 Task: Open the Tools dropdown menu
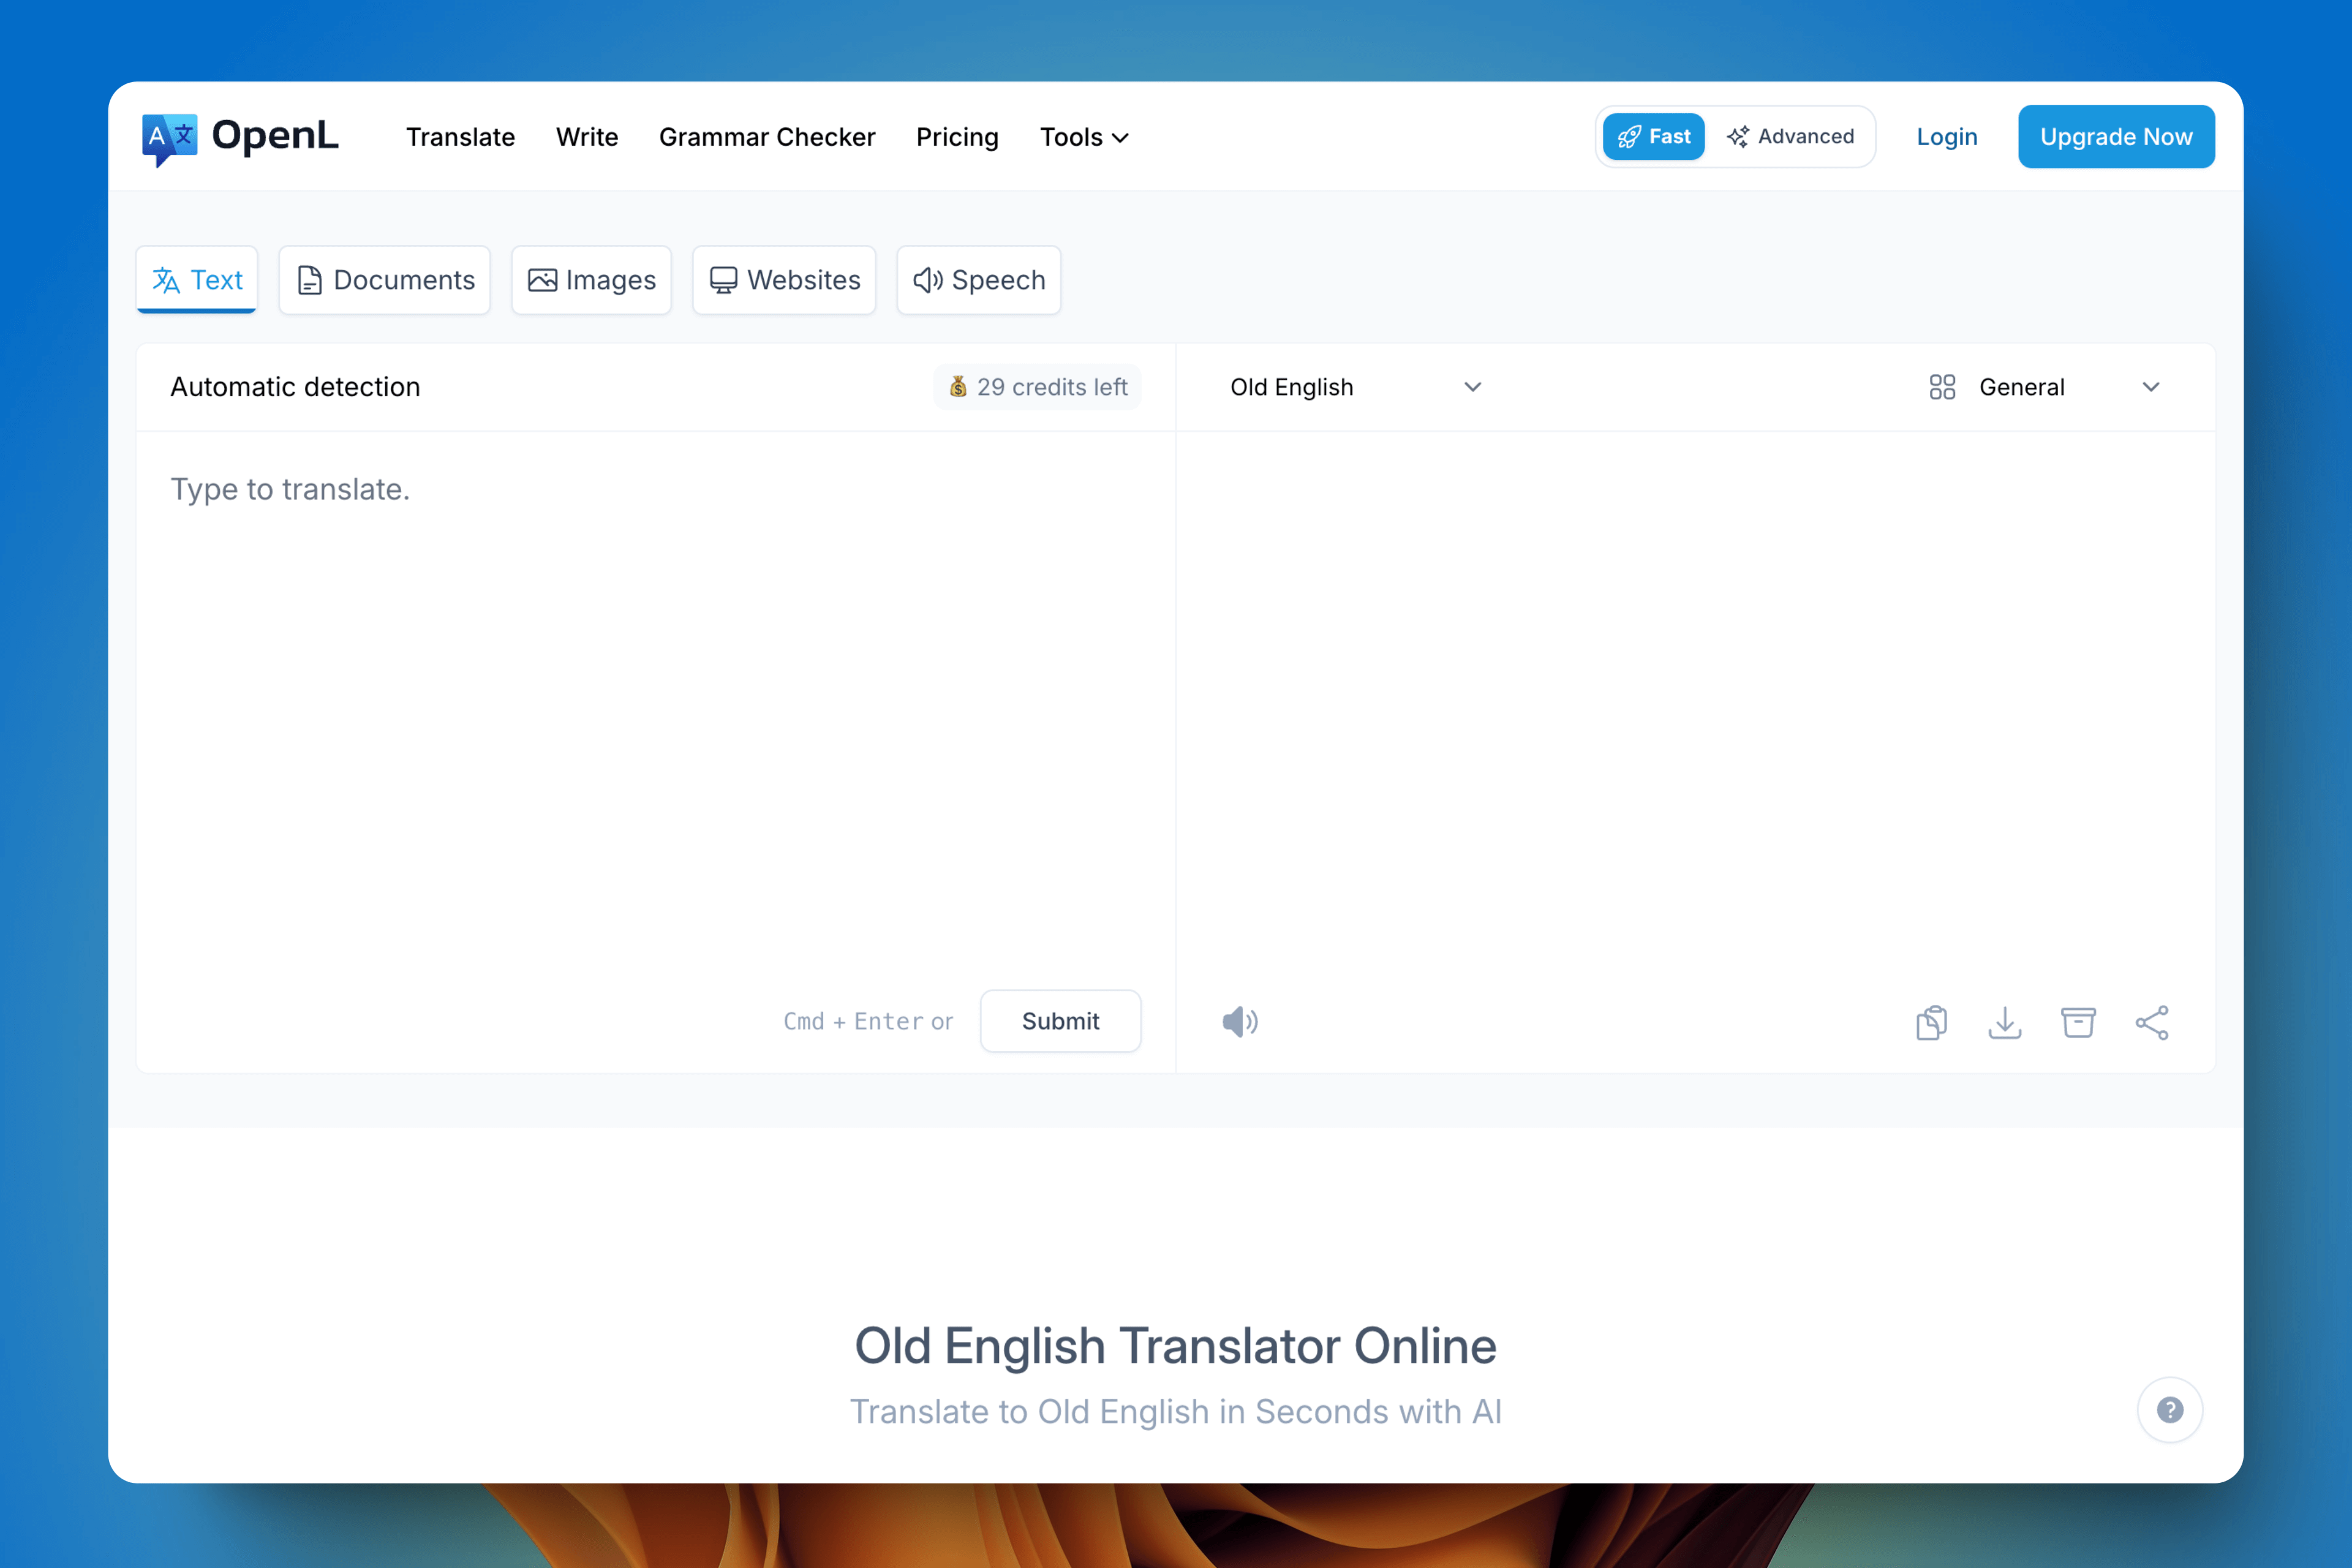1083,137
